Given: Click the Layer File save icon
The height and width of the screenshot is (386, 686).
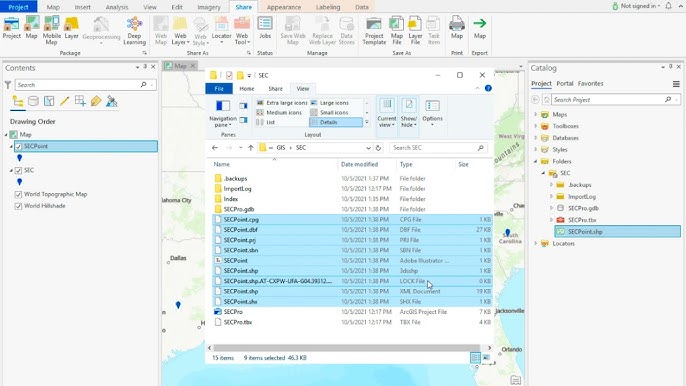Looking at the screenshot, I should [415, 31].
